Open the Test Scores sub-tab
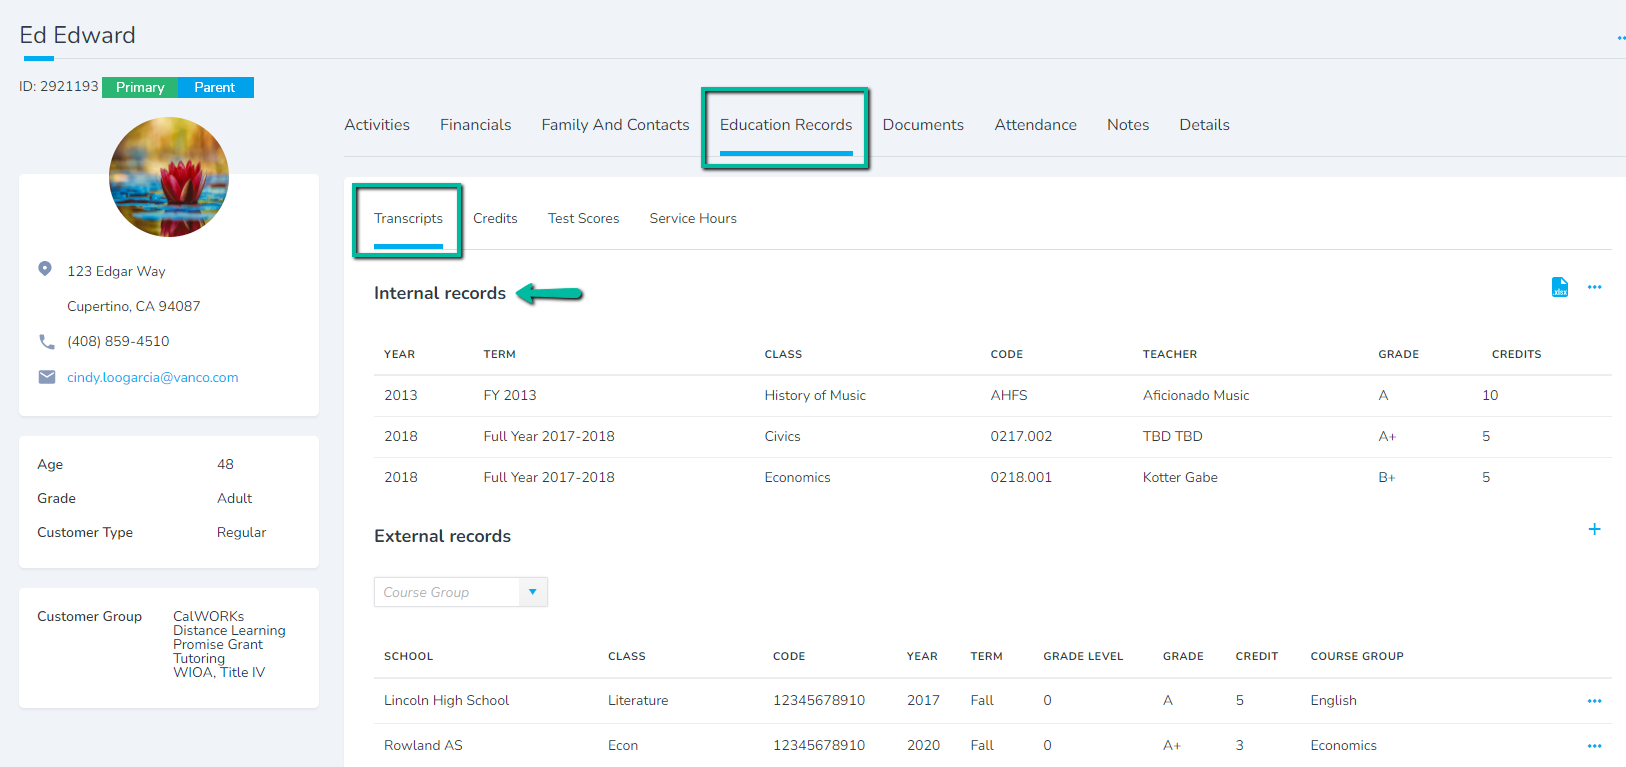1626x767 pixels. pyautogui.click(x=583, y=219)
